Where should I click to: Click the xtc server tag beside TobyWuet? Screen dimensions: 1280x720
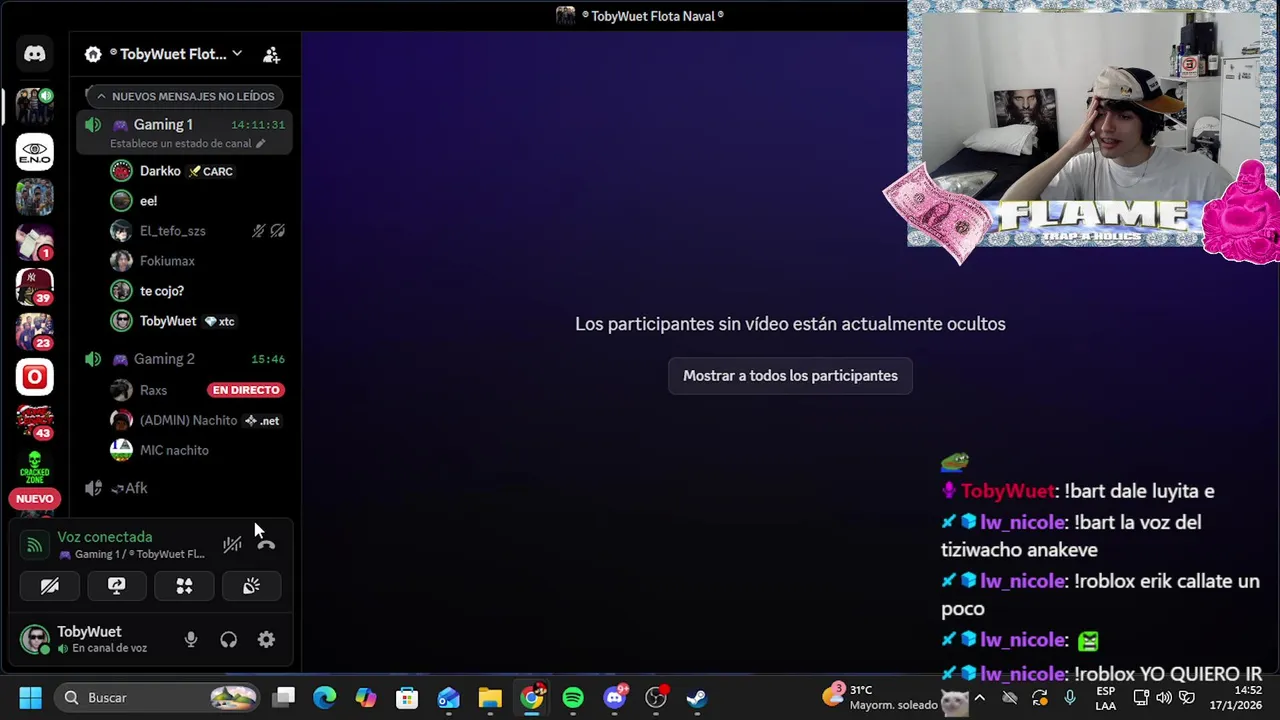coord(219,322)
